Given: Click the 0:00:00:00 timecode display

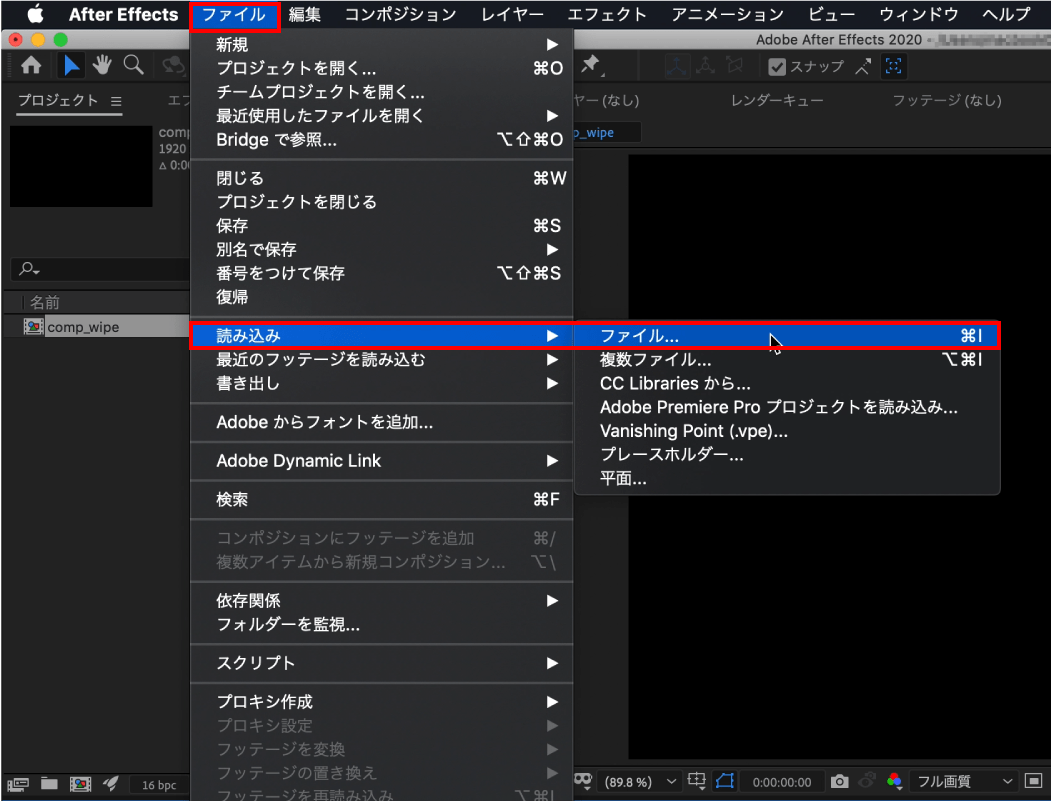Looking at the screenshot, I should click(782, 781).
